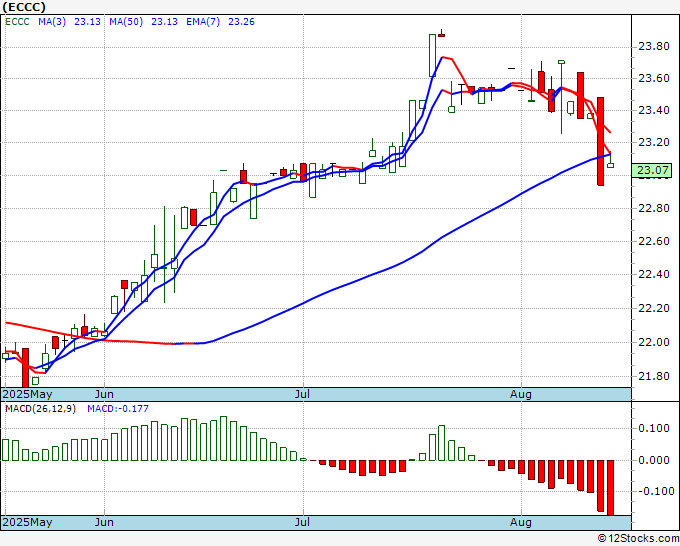The width and height of the screenshot is (680, 546).
Task: Click the MACD(26,12,9) indicator label
Action: (x=40, y=409)
